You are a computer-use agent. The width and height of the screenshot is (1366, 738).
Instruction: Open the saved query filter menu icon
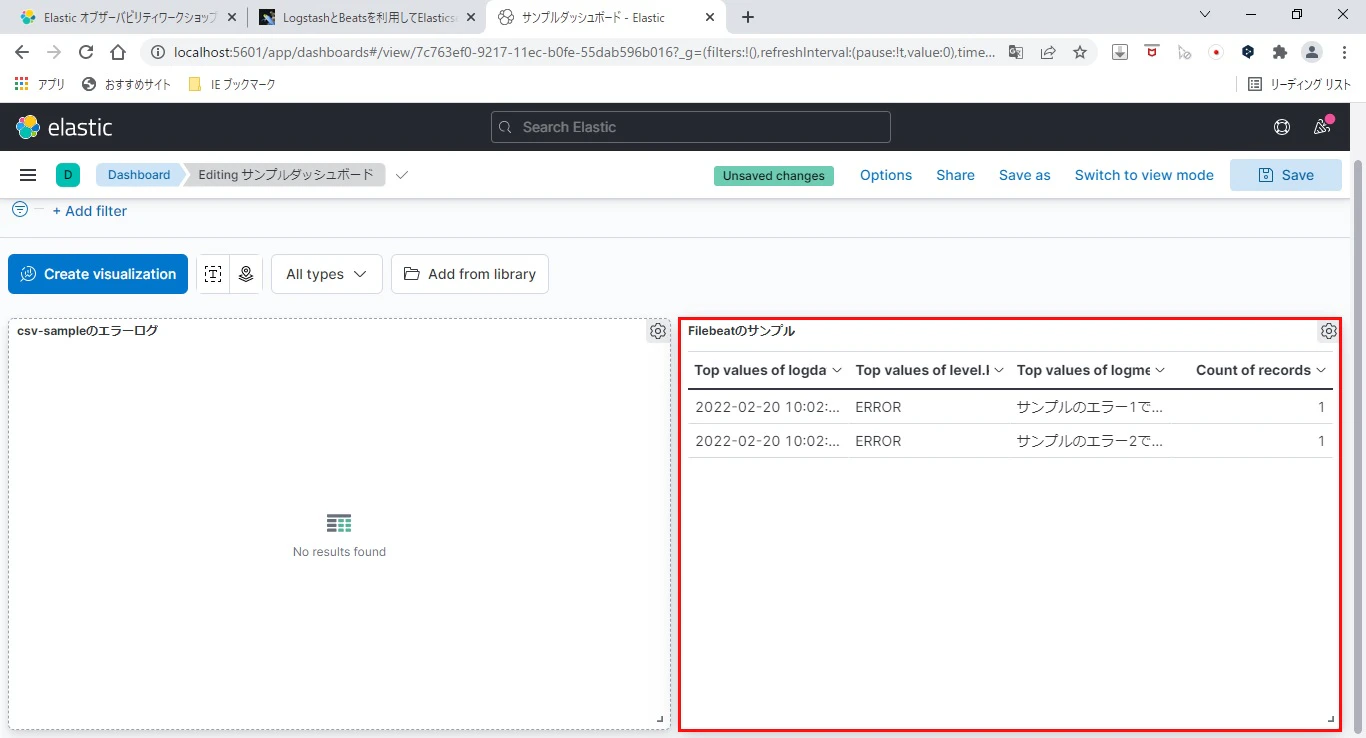20,209
